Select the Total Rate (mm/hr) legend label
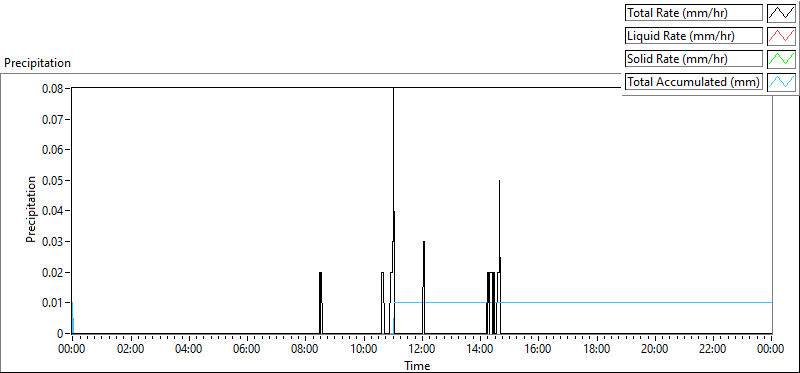 click(694, 13)
